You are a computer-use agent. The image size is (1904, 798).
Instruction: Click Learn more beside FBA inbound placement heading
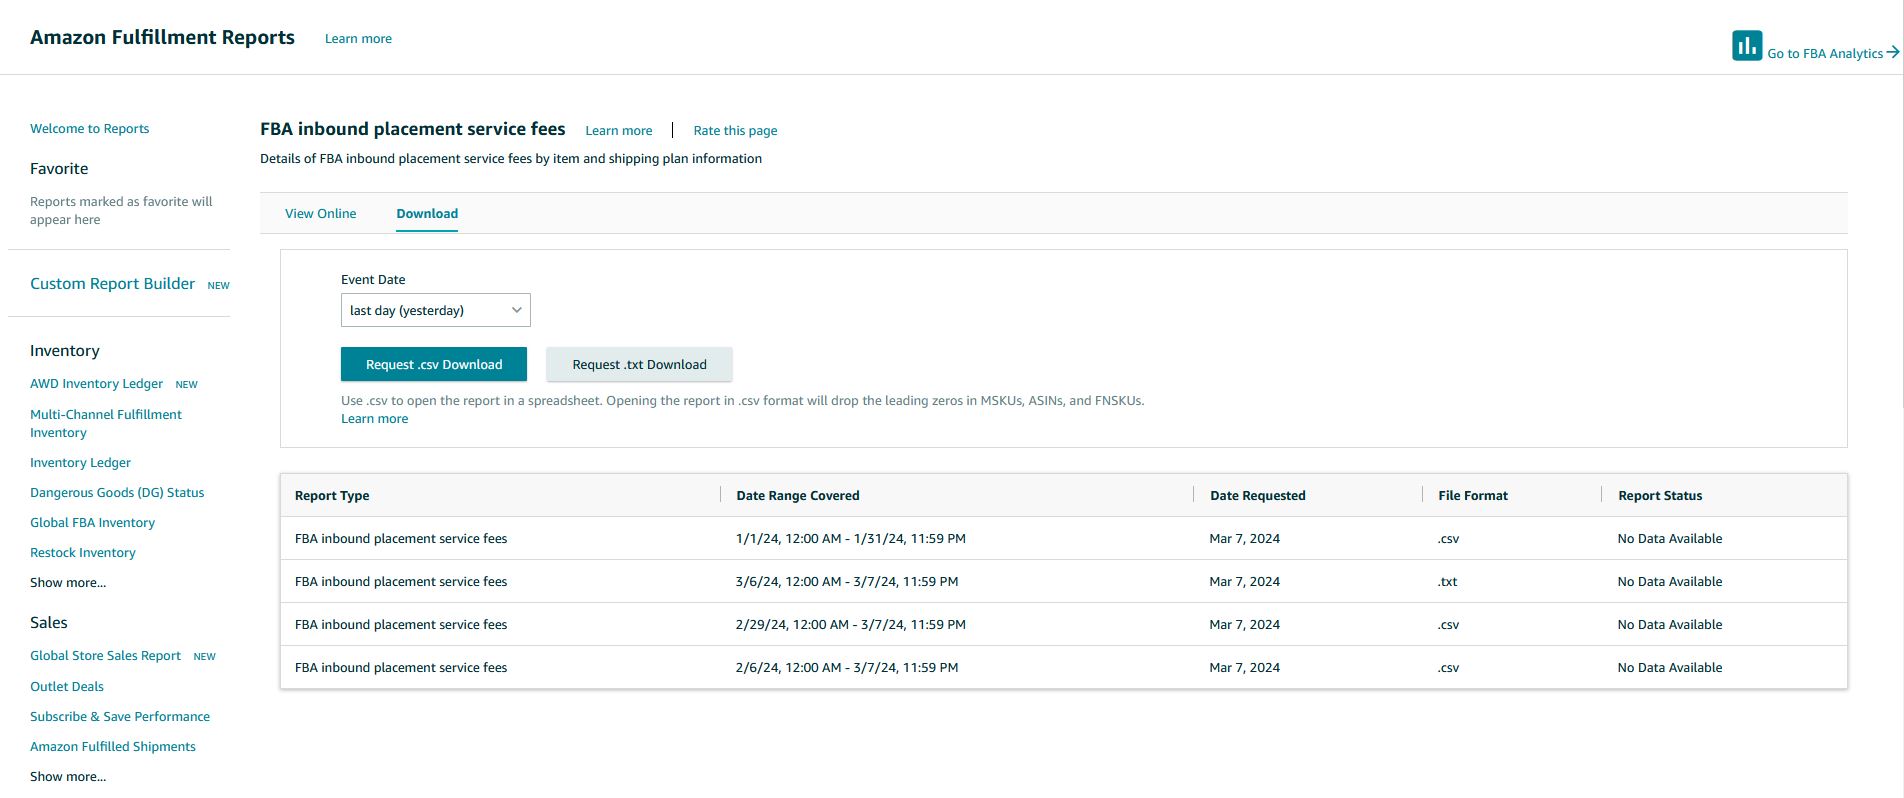pos(619,131)
